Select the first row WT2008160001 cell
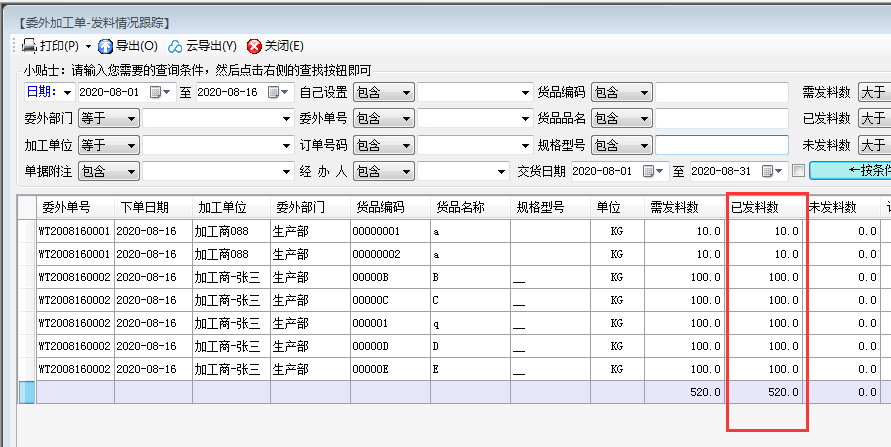Viewport: 891px width, 447px height. (x=75, y=231)
